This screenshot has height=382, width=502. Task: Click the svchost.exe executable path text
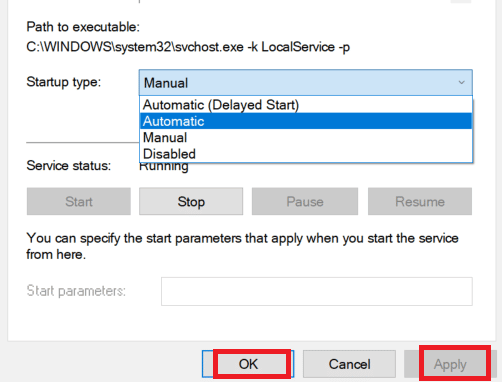pyautogui.click(x=188, y=47)
